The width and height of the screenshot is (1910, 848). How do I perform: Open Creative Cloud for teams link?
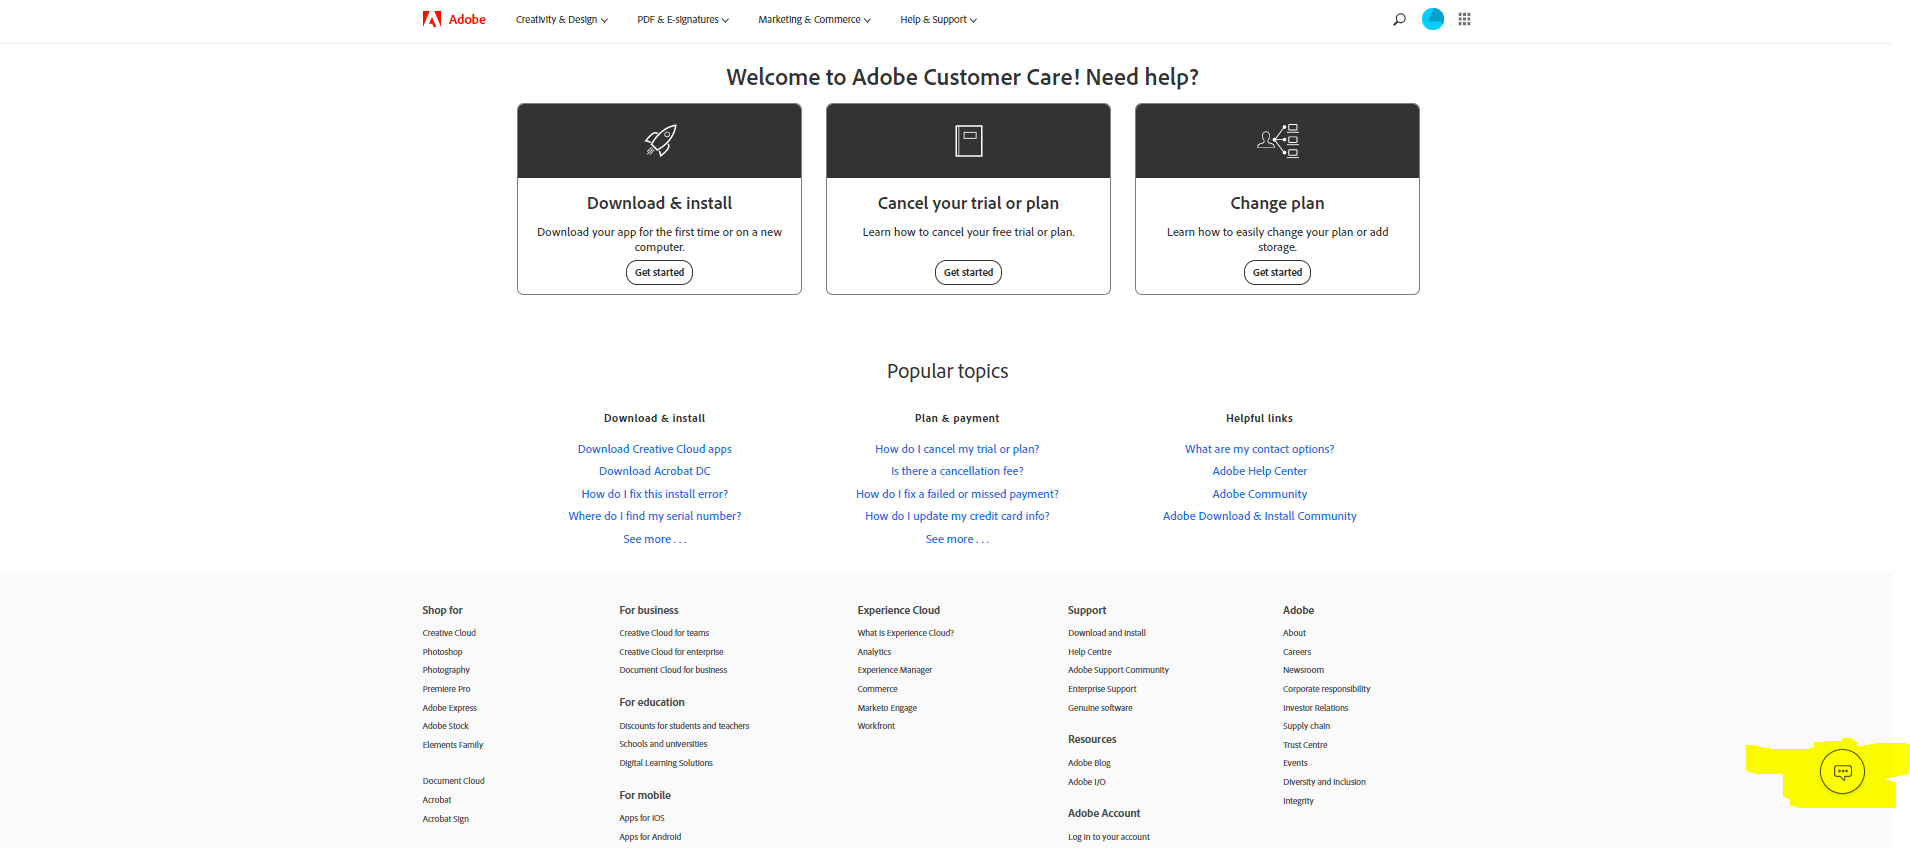664,633
